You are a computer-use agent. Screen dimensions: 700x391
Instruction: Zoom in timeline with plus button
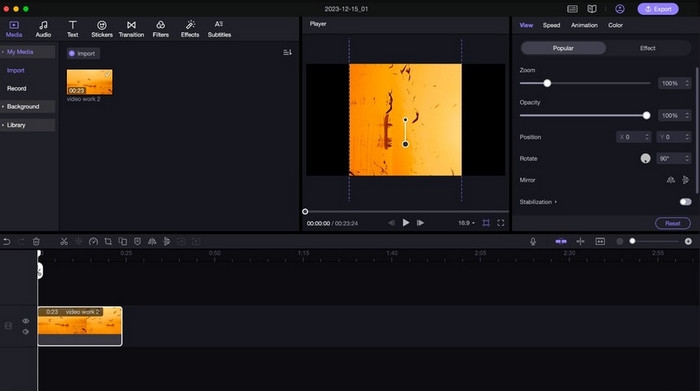coord(688,241)
